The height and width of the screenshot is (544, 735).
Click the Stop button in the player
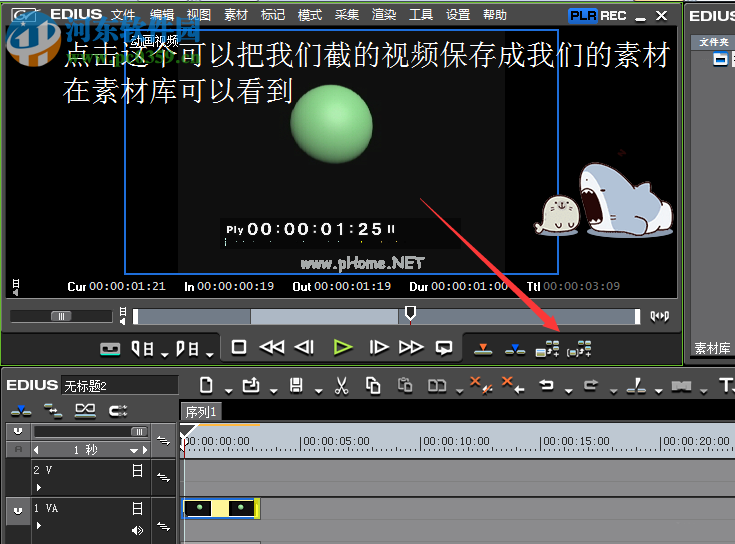click(x=239, y=348)
